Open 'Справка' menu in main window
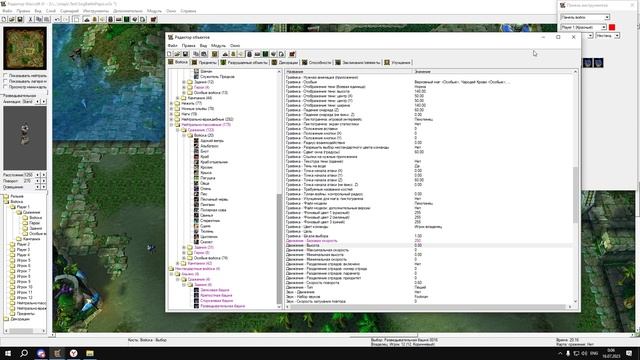 [x=188, y=11]
